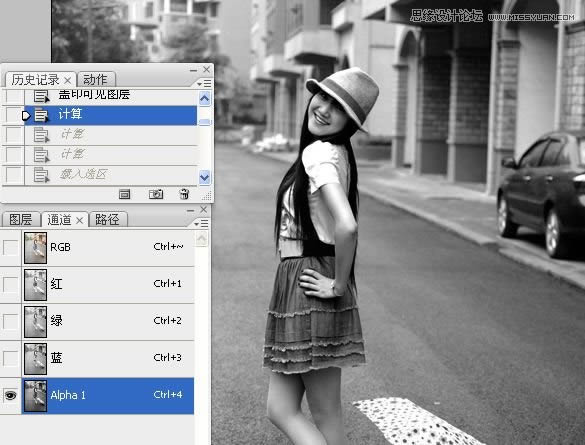This screenshot has width=585, height=445.
Task: Click the history panel trash icon
Action: [184, 194]
